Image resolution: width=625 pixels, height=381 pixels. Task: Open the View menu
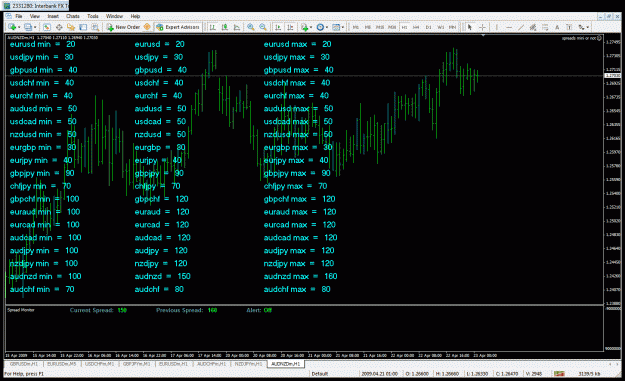pos(35,16)
